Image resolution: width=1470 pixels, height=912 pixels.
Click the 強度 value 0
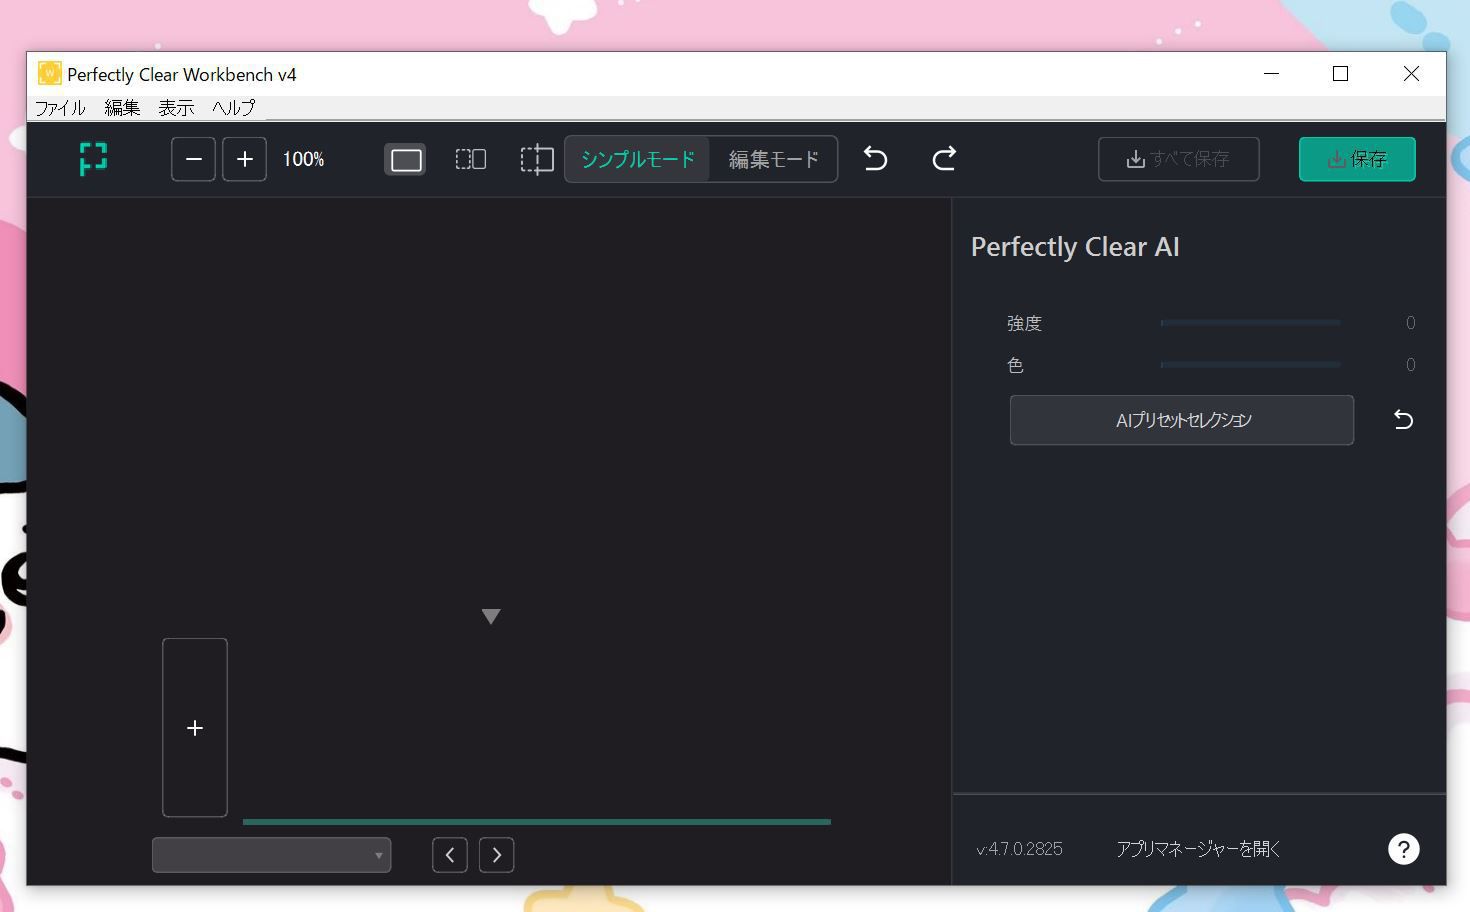[1410, 323]
